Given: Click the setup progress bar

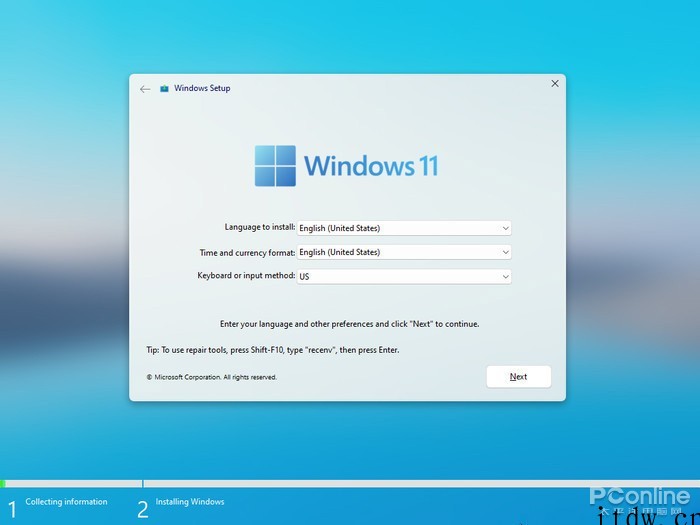Looking at the screenshot, I should pyautogui.click(x=350, y=483).
